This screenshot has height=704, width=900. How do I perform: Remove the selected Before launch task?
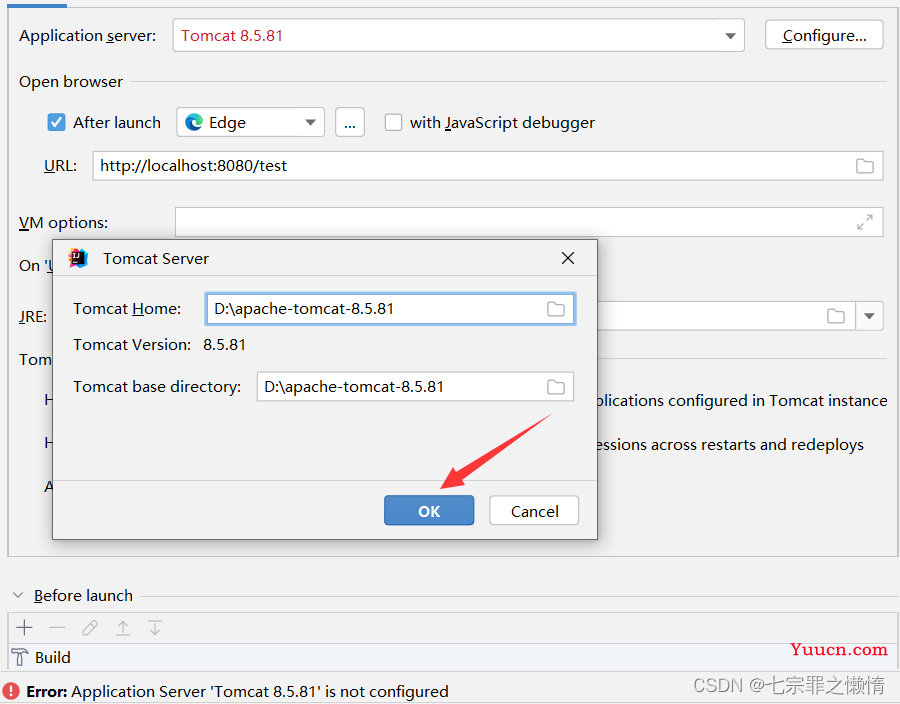pos(57,628)
